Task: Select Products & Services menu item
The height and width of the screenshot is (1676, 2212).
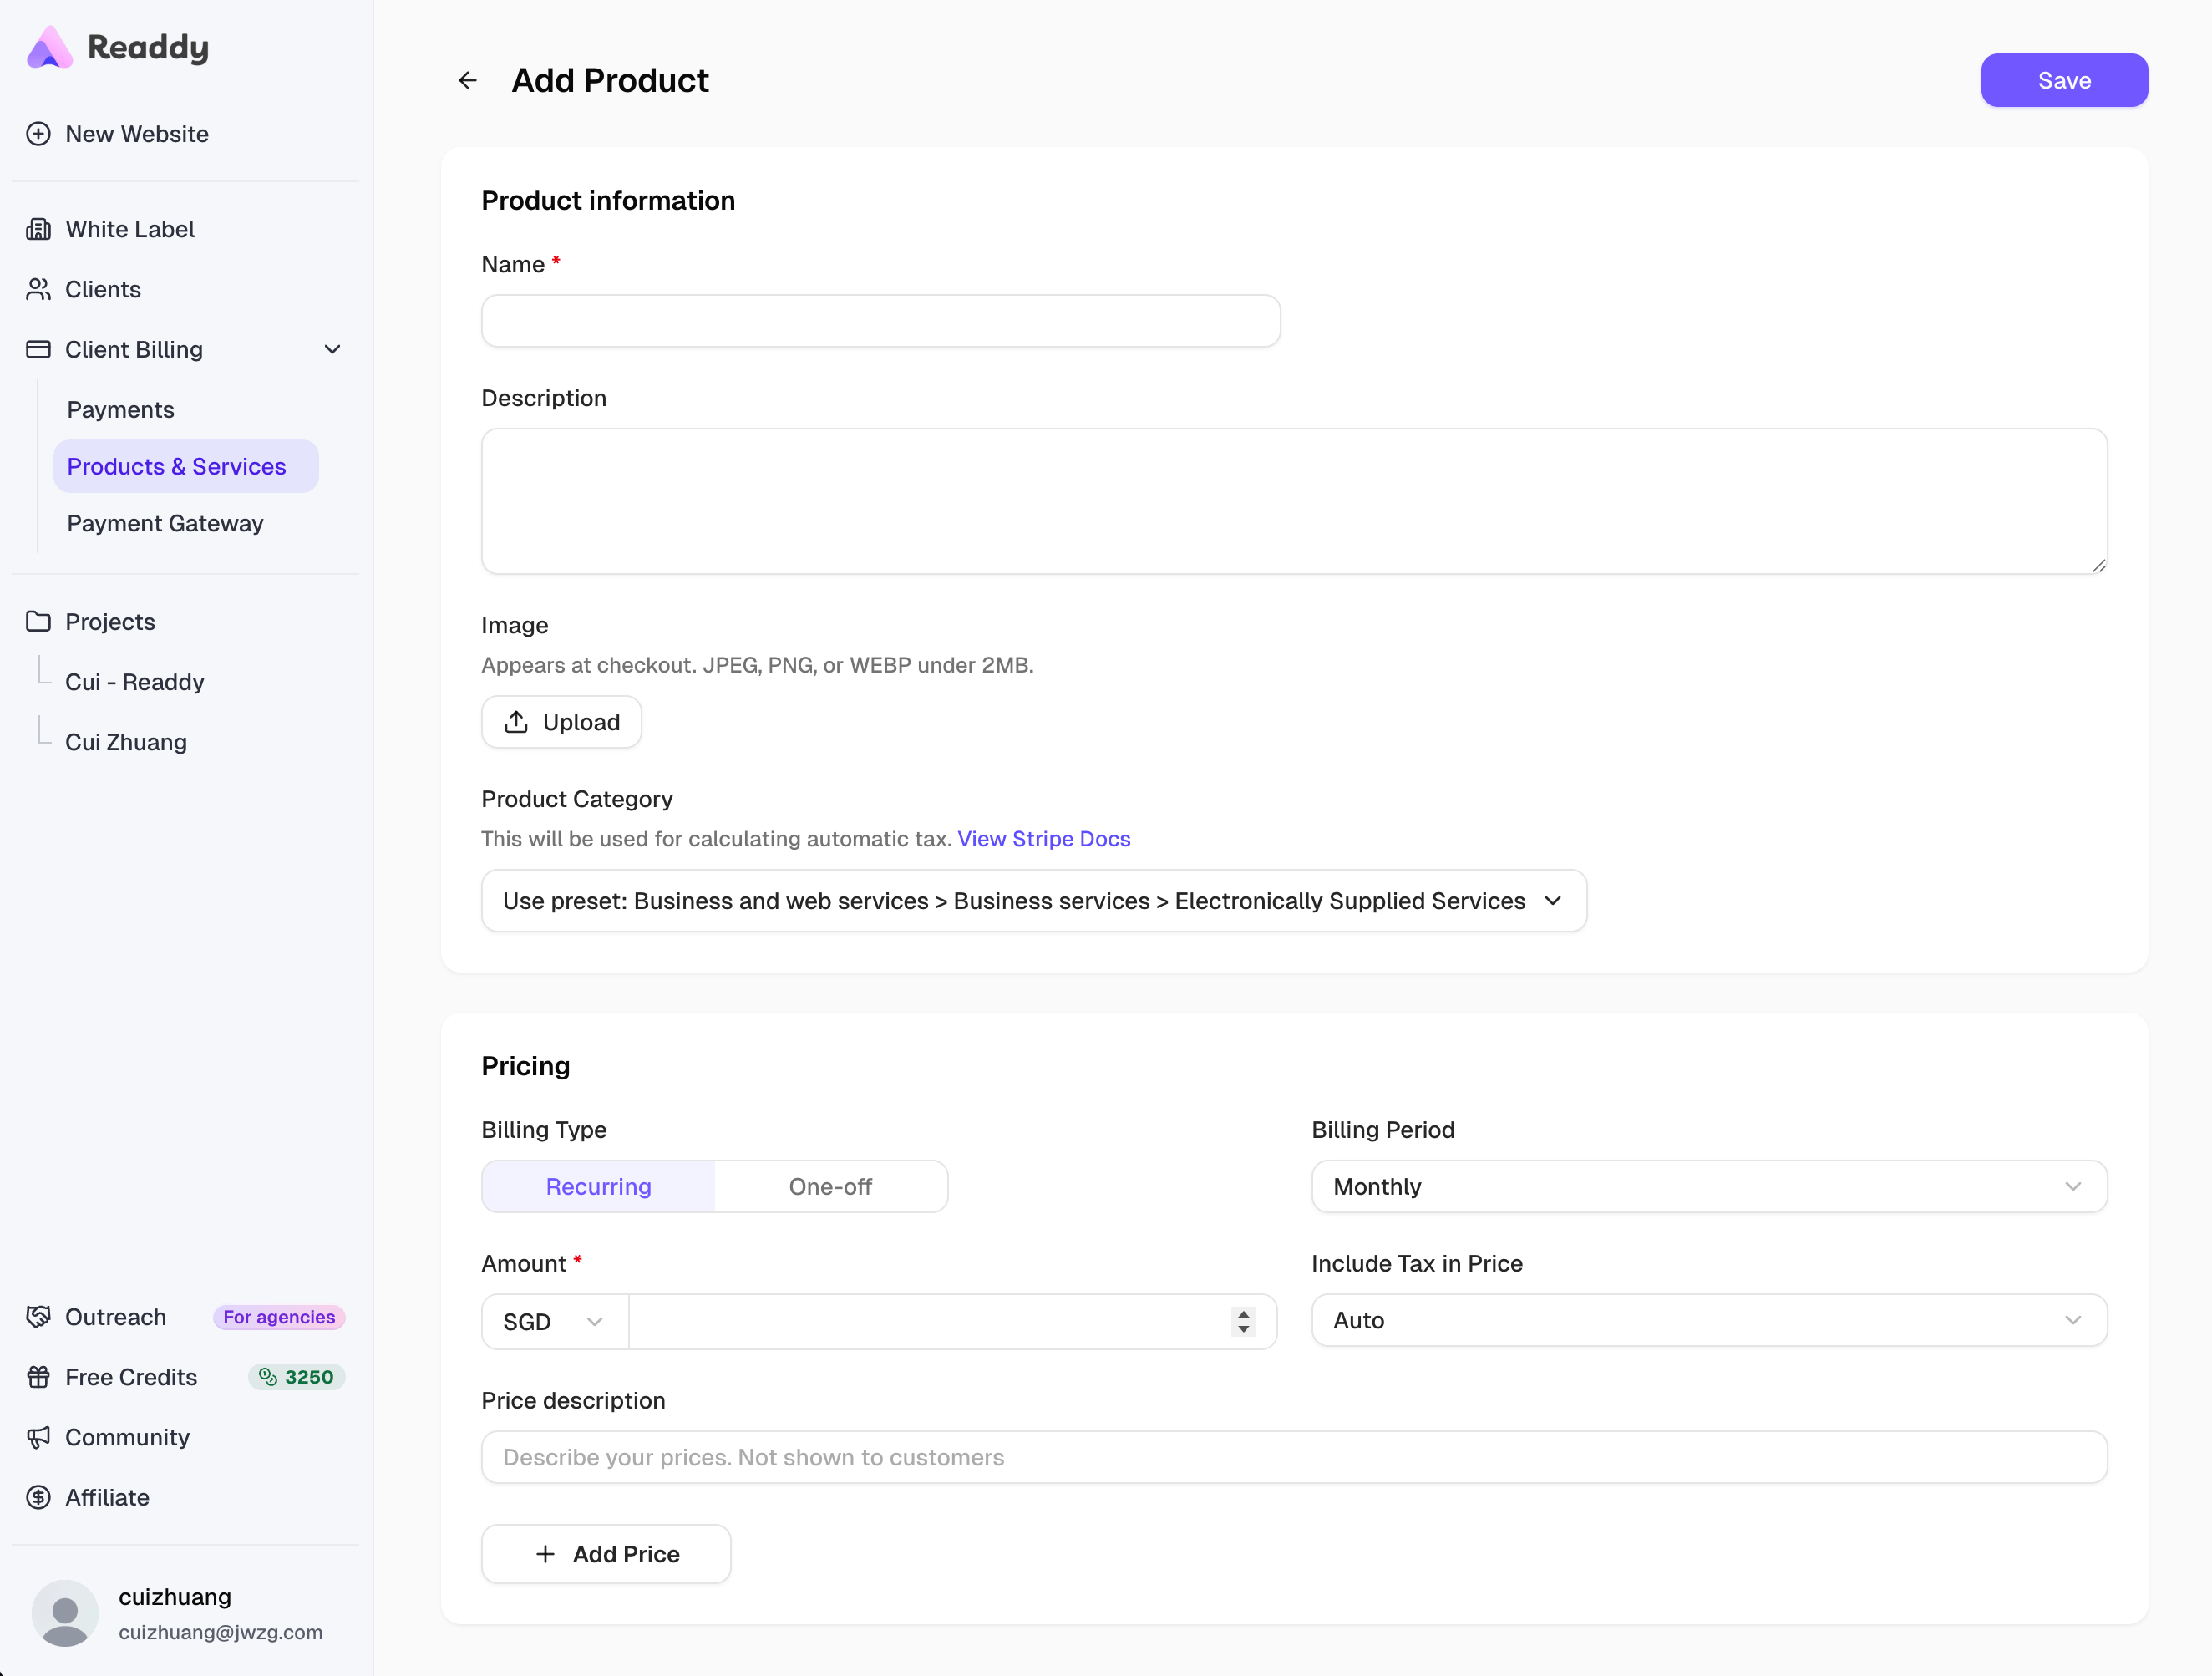Action: [x=186, y=466]
